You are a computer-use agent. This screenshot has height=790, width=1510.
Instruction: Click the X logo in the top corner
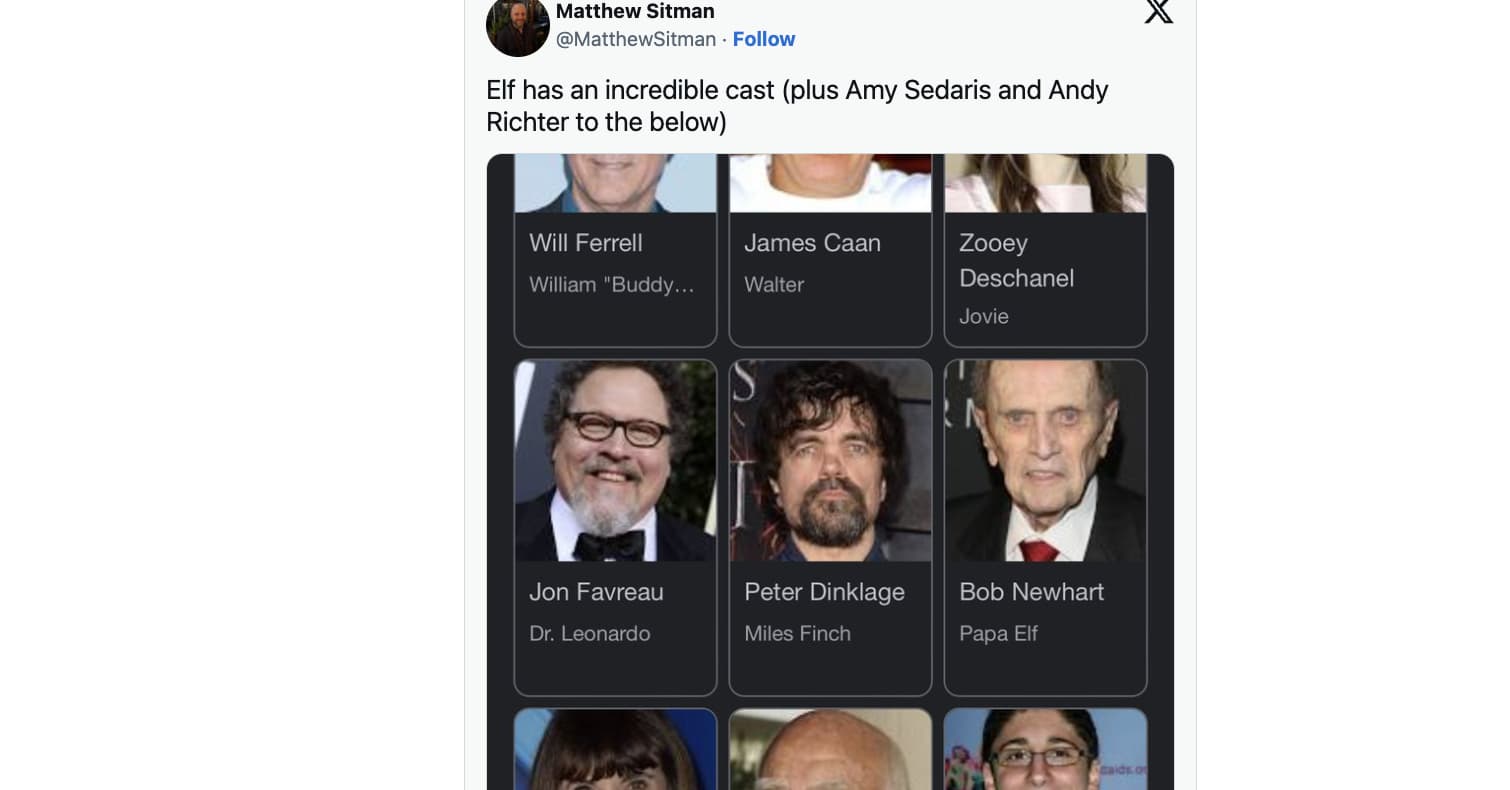click(x=1157, y=13)
